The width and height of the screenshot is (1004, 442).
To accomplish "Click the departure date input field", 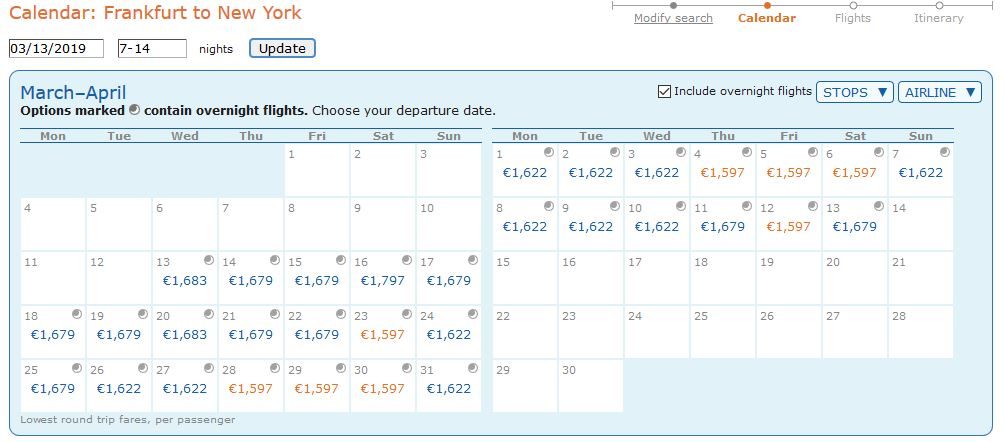I will [x=56, y=49].
